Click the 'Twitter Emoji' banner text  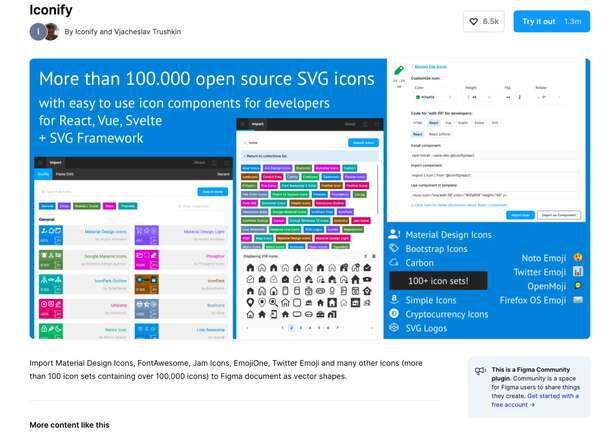click(x=540, y=272)
